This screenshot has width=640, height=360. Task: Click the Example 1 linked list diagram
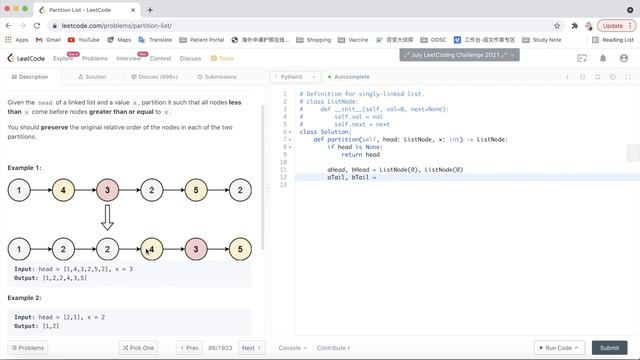coord(129,219)
